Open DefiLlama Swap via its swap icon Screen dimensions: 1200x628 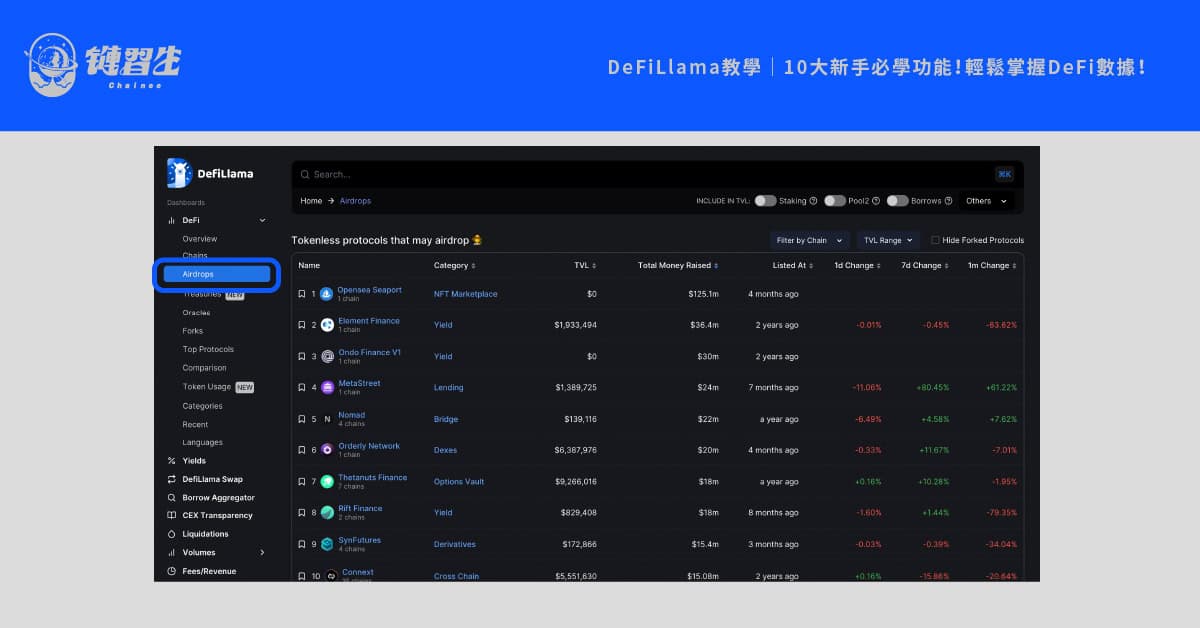coord(171,479)
